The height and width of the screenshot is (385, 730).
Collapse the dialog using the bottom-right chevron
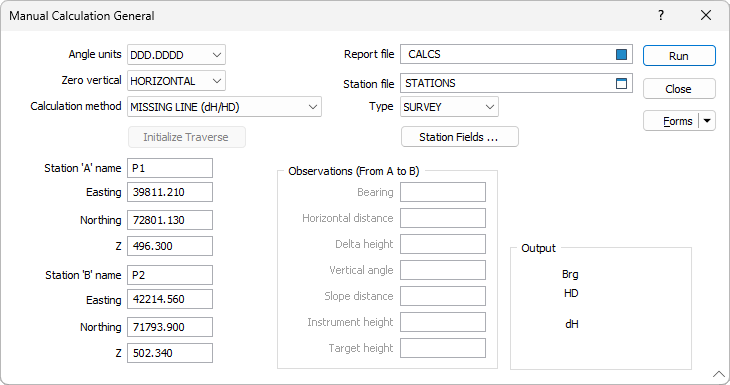click(718, 374)
